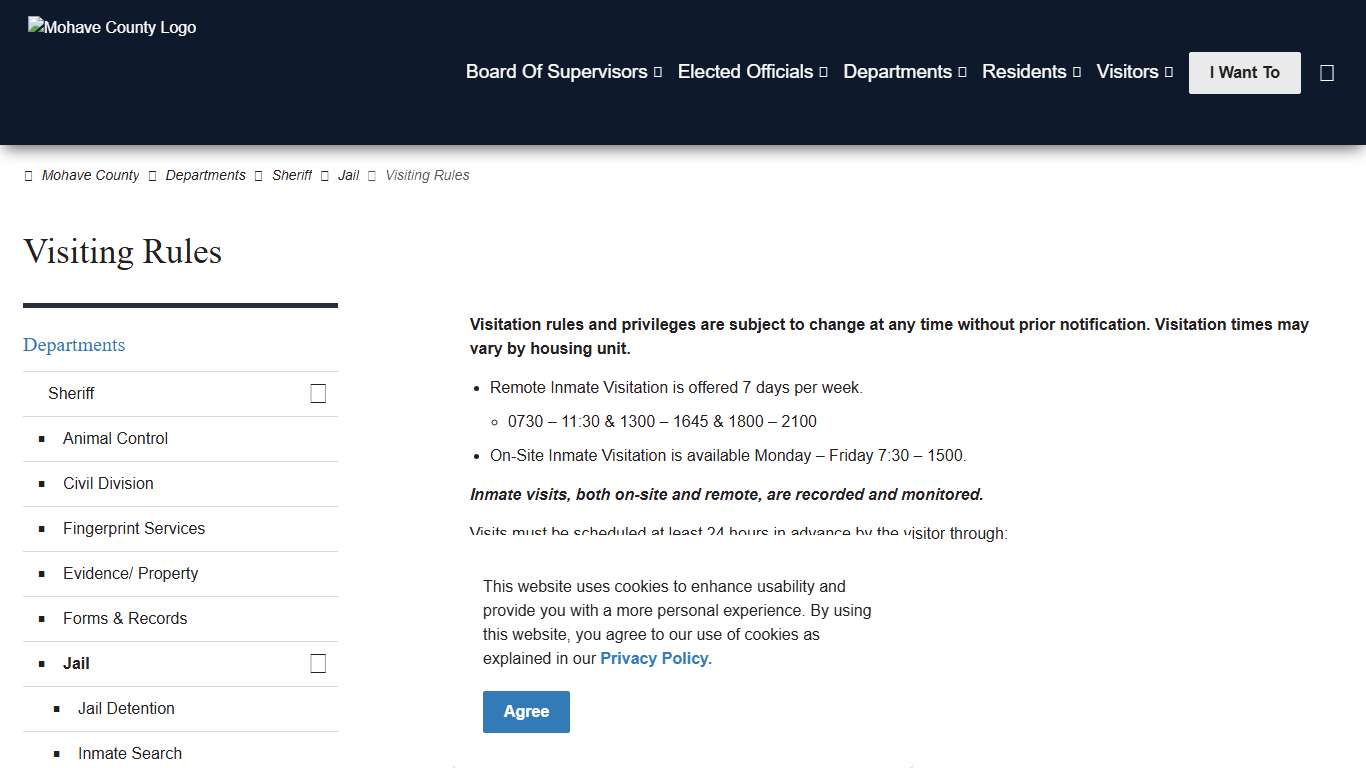
Task: Open the Visitors navigation menu
Action: click(x=1134, y=72)
